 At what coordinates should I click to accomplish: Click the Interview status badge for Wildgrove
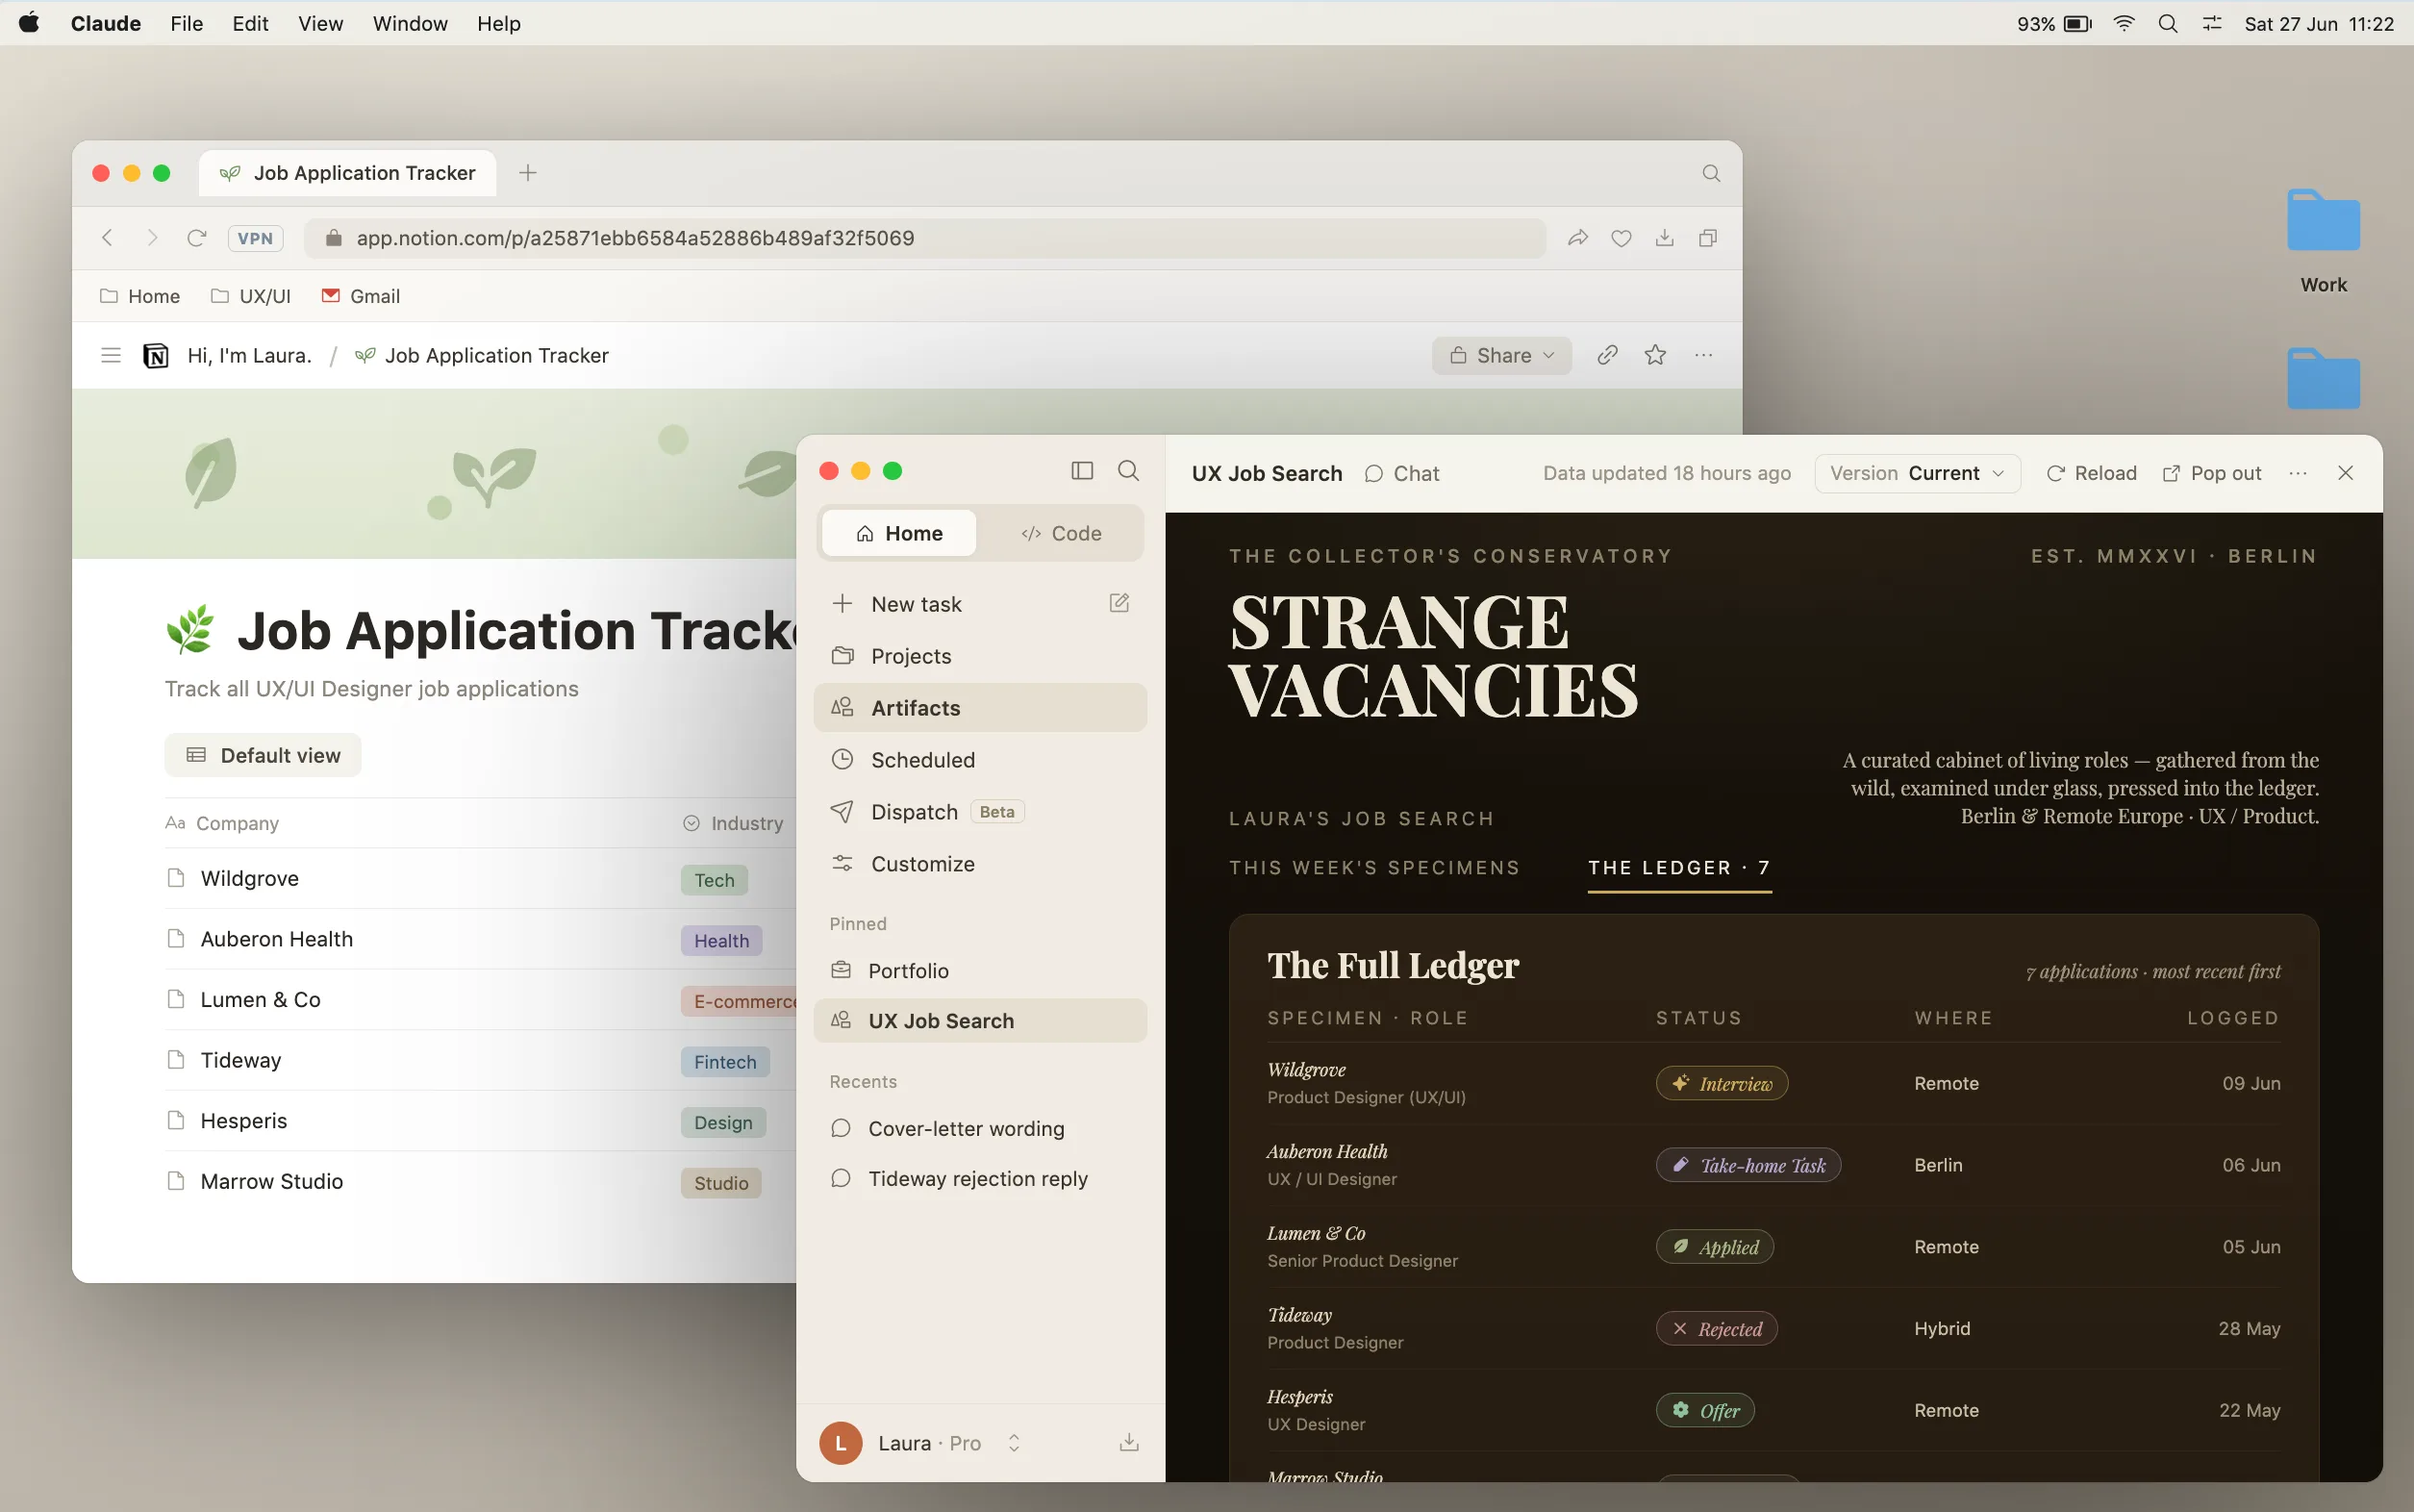1722,1083
